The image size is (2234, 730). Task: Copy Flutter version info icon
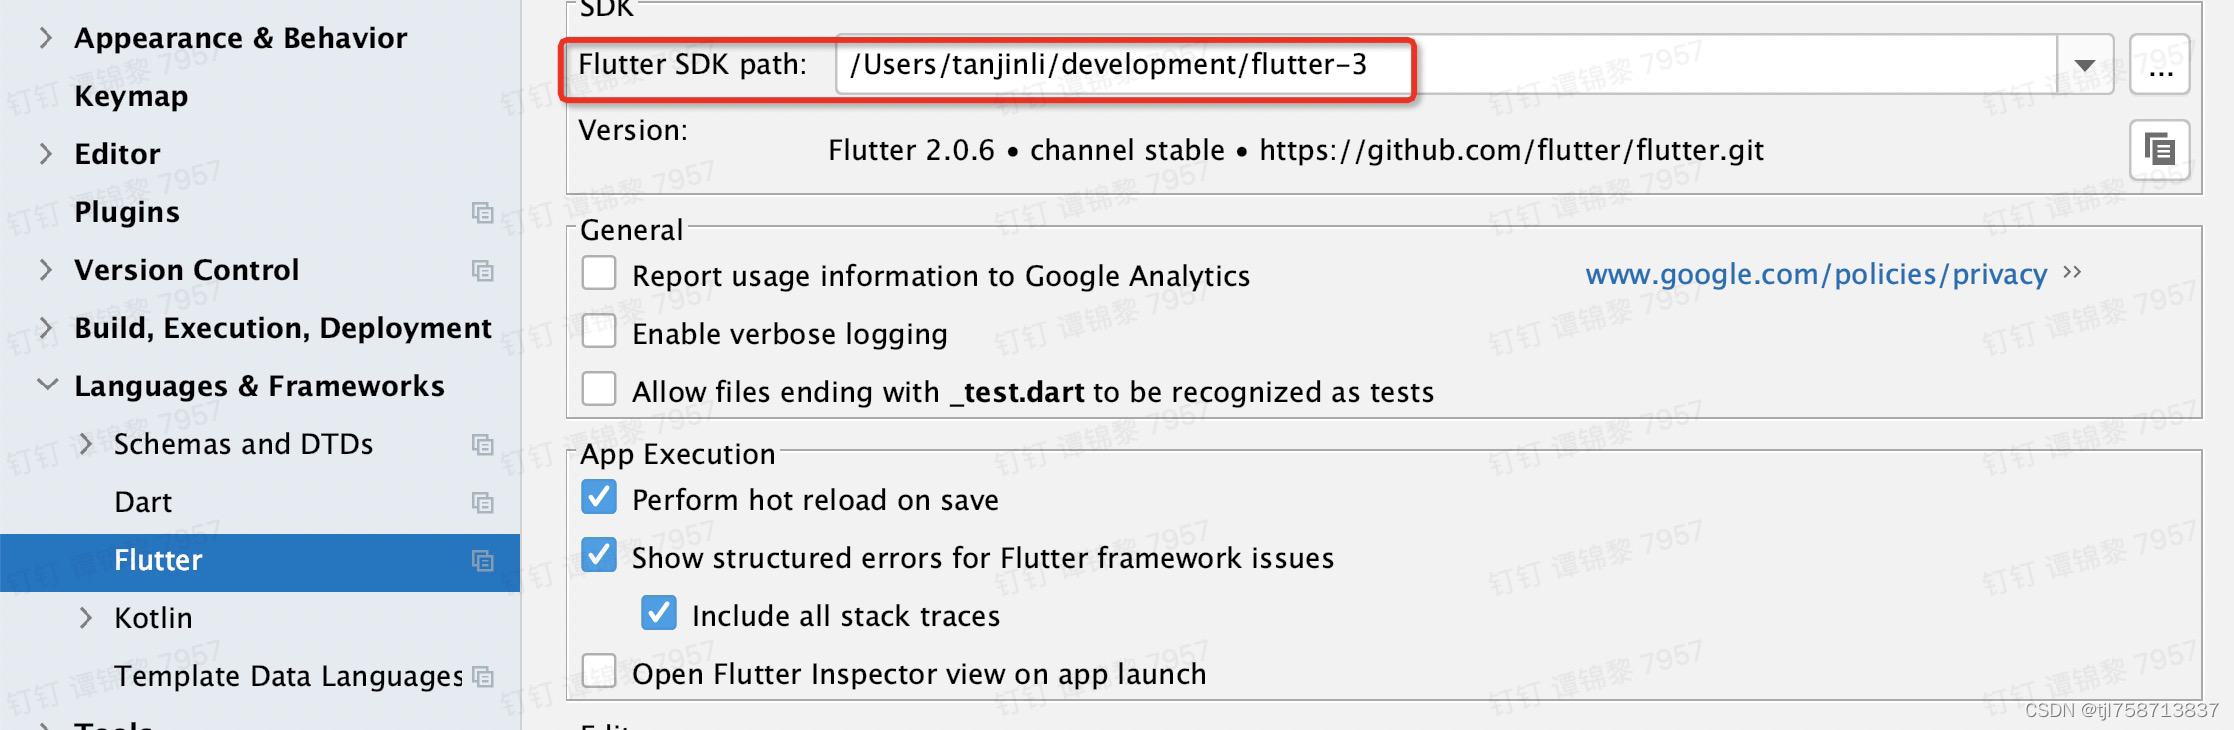[2159, 150]
